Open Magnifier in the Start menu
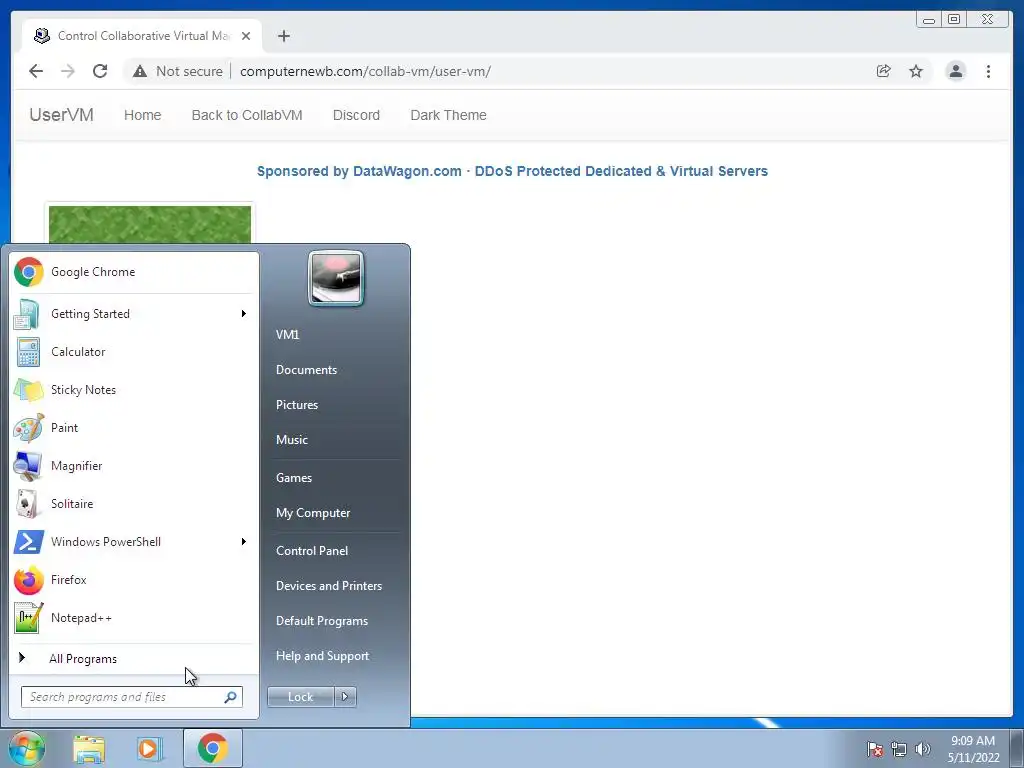 [x=133, y=466]
